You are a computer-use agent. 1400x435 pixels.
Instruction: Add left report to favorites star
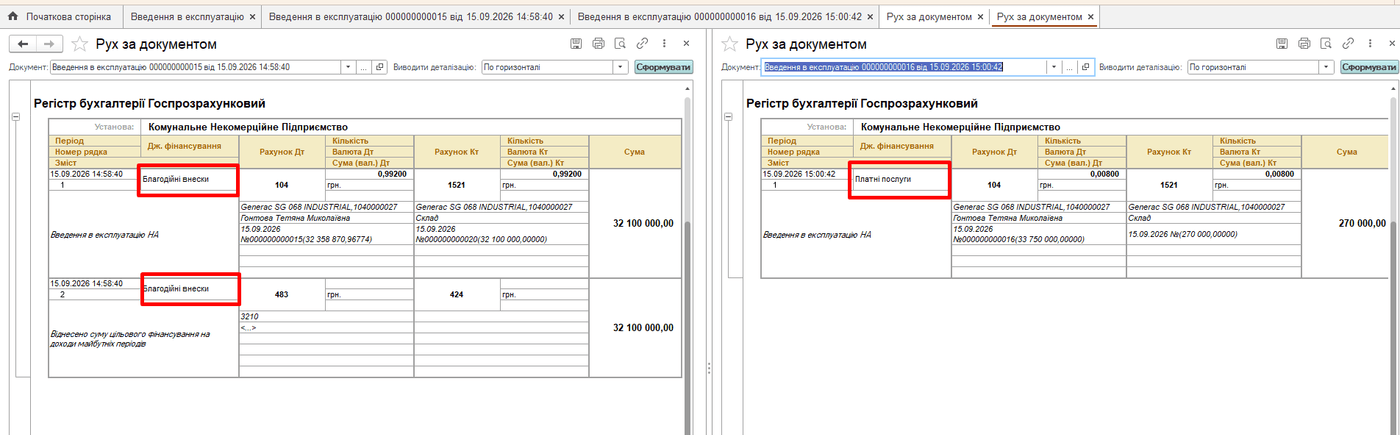pyautogui.click(x=80, y=44)
